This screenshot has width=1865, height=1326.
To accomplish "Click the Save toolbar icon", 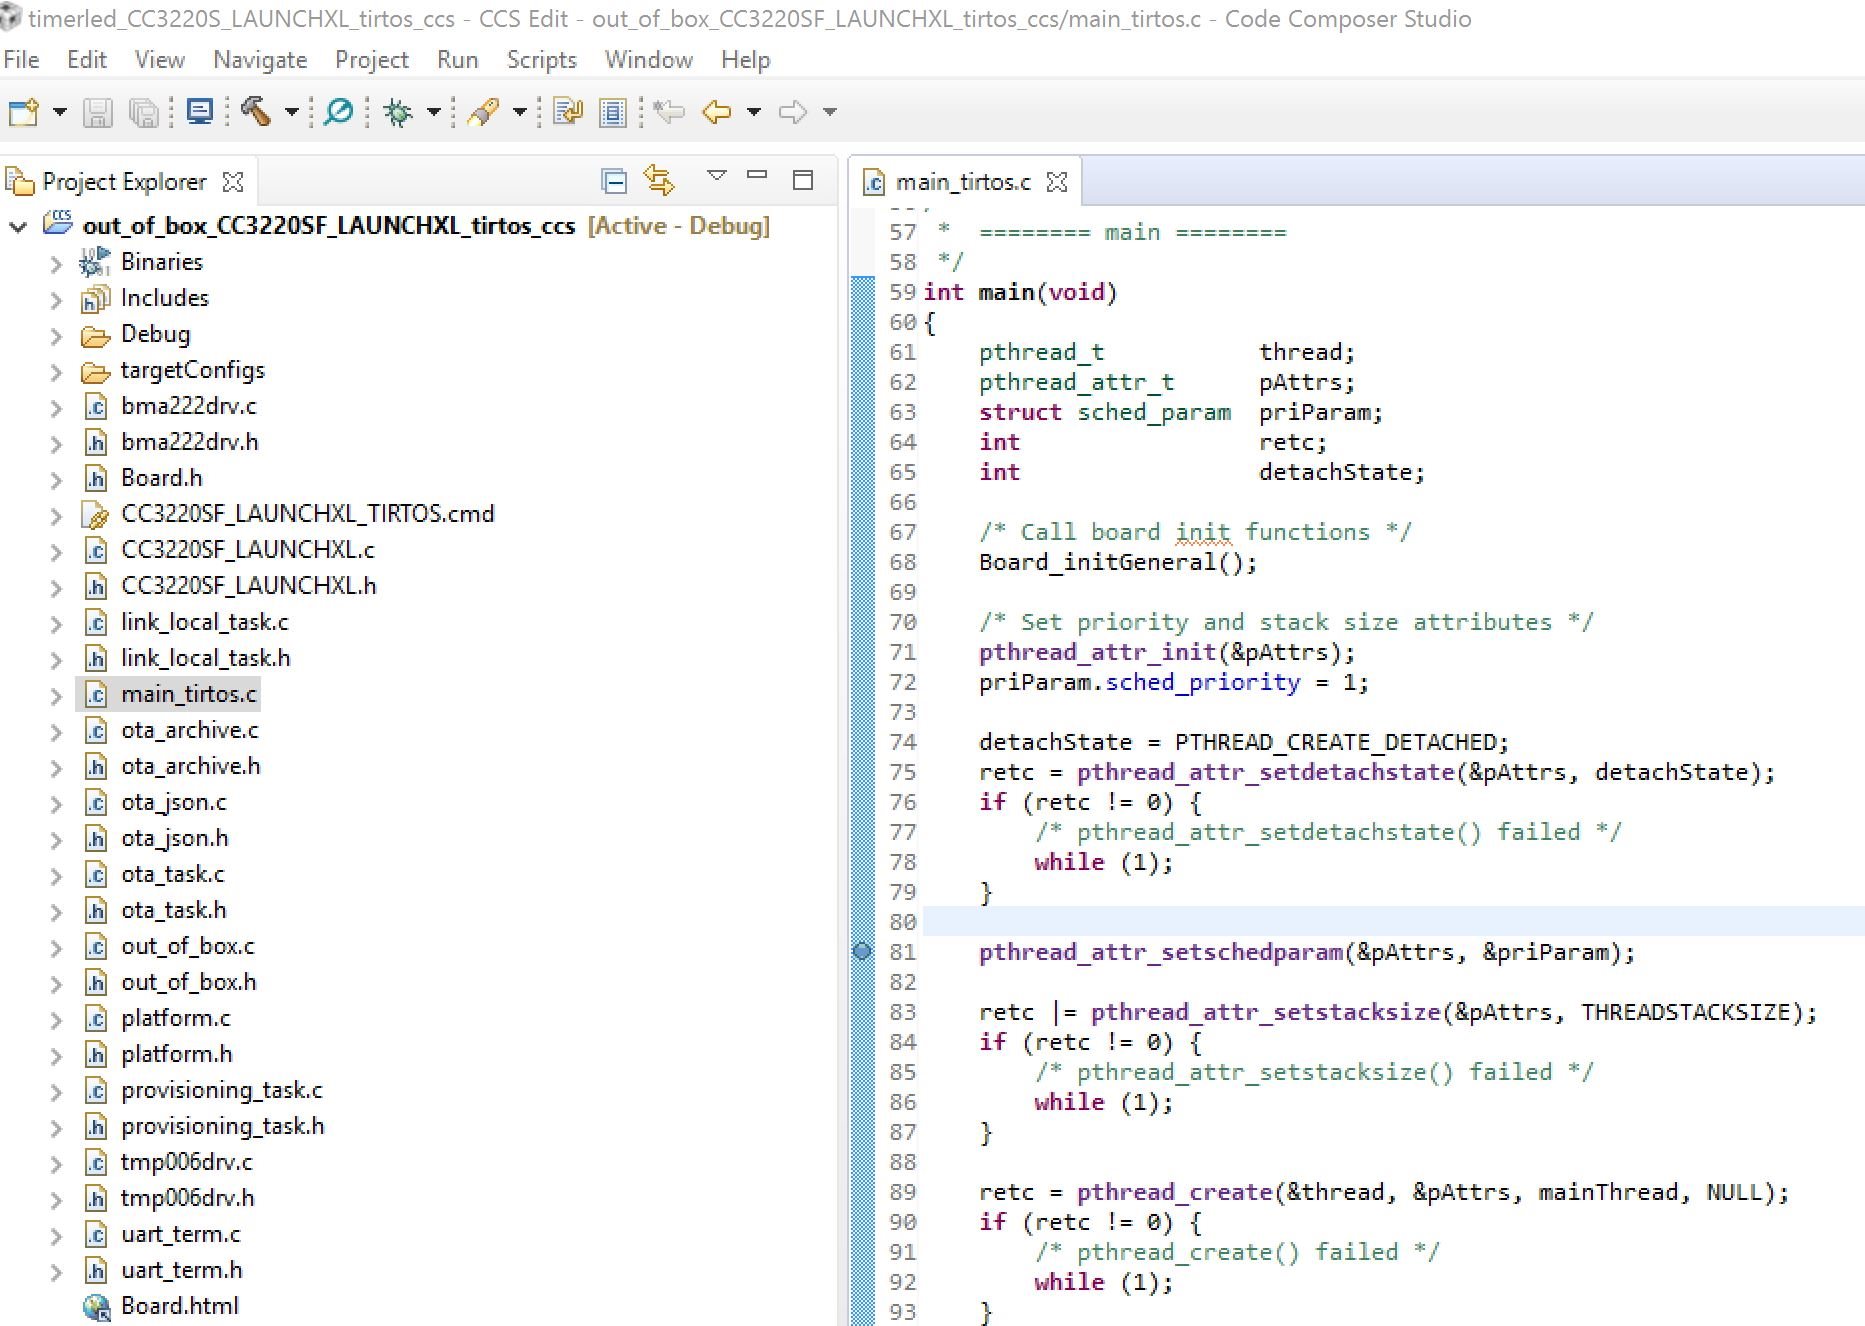I will (x=97, y=112).
